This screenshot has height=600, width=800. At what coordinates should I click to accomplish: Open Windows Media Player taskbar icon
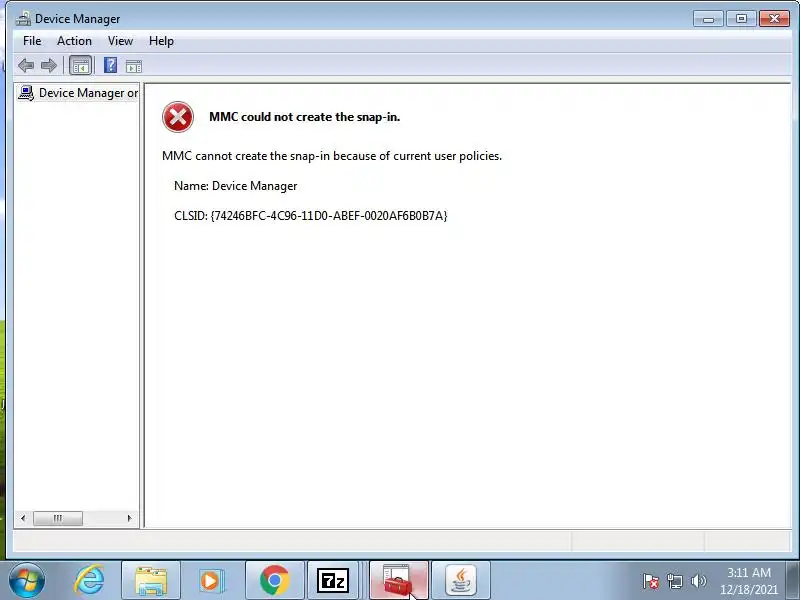(x=210, y=580)
